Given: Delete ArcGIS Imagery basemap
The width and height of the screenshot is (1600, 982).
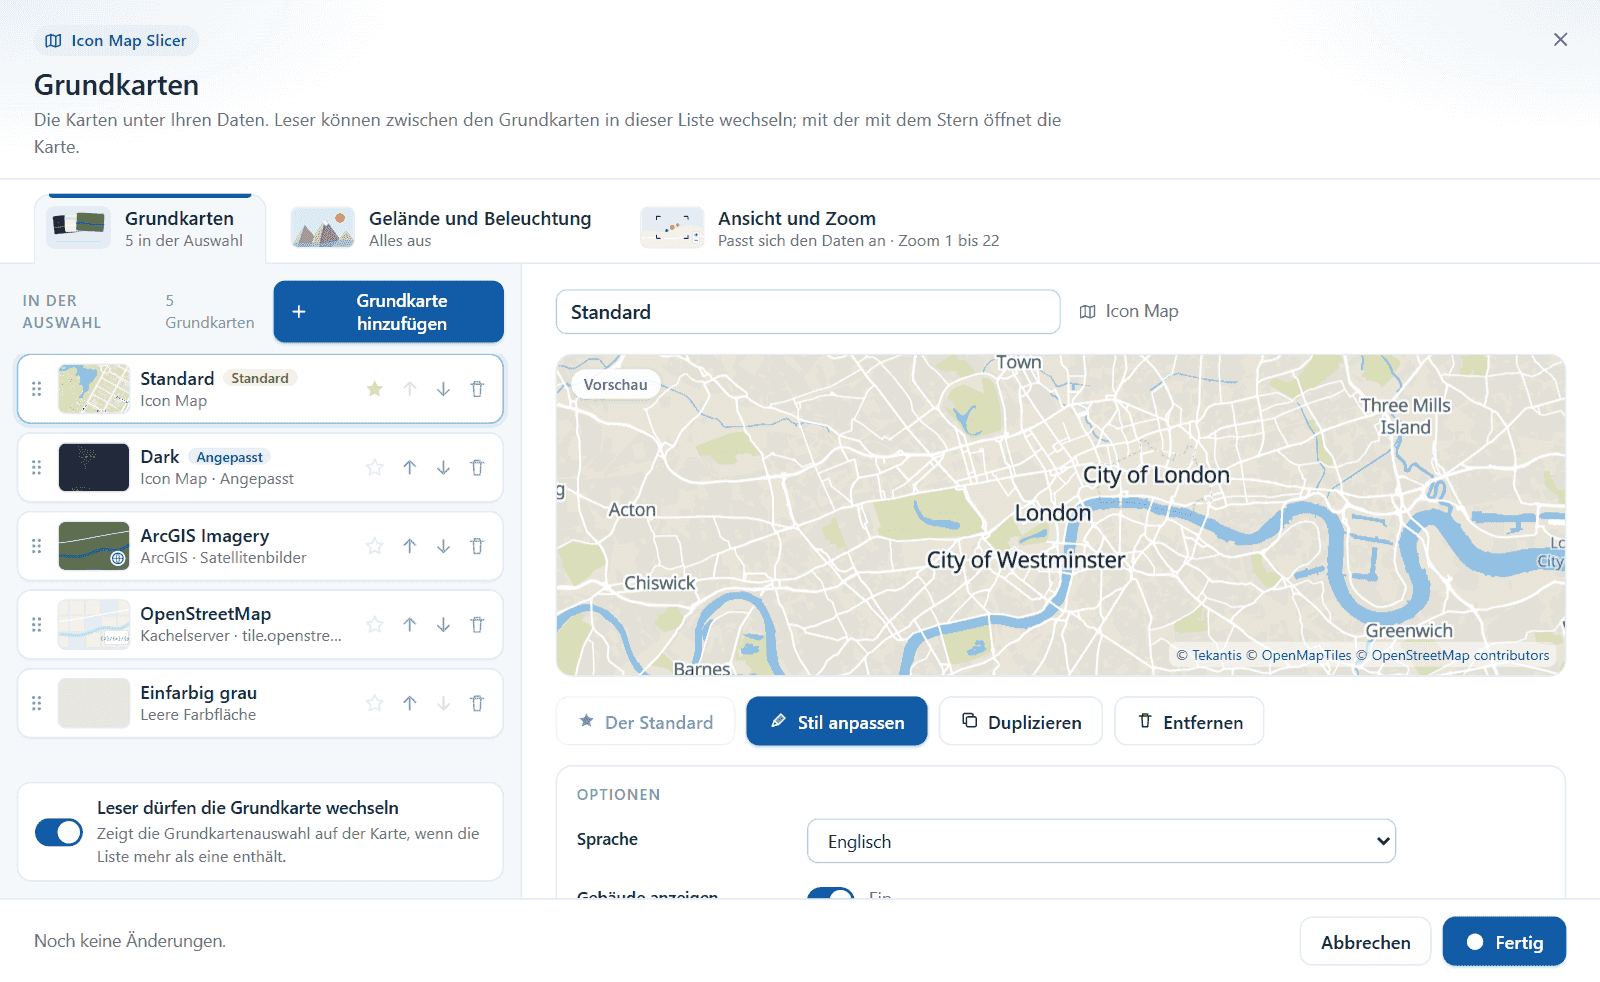Looking at the screenshot, I should click(x=477, y=546).
